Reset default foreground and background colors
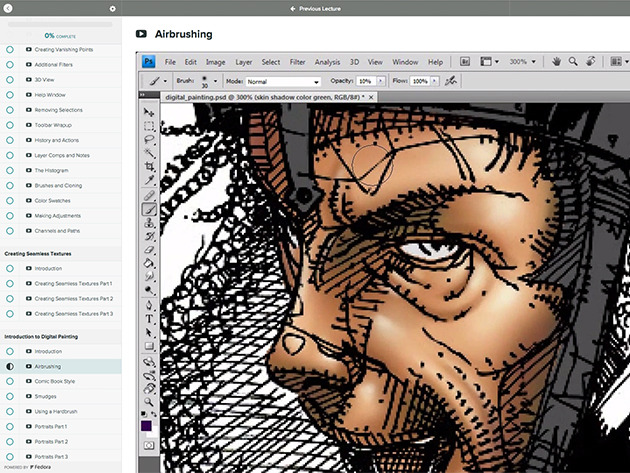Image resolution: width=630 pixels, height=473 pixels. pos(144,414)
